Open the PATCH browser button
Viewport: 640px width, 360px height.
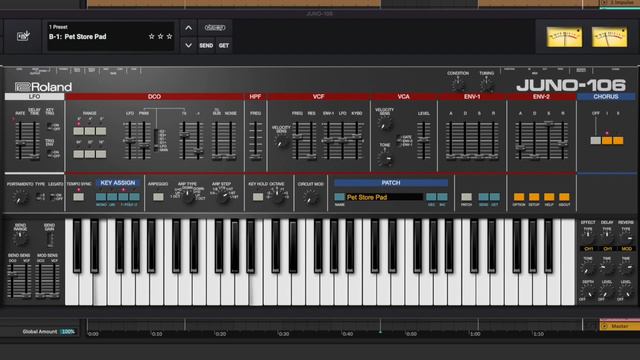tap(466, 197)
